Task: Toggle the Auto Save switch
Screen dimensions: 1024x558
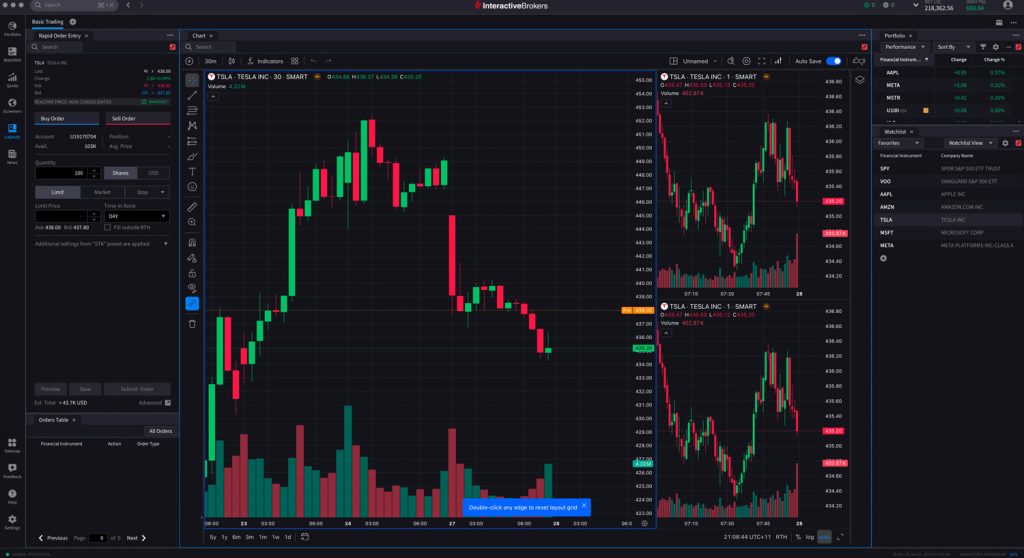Action: point(832,61)
